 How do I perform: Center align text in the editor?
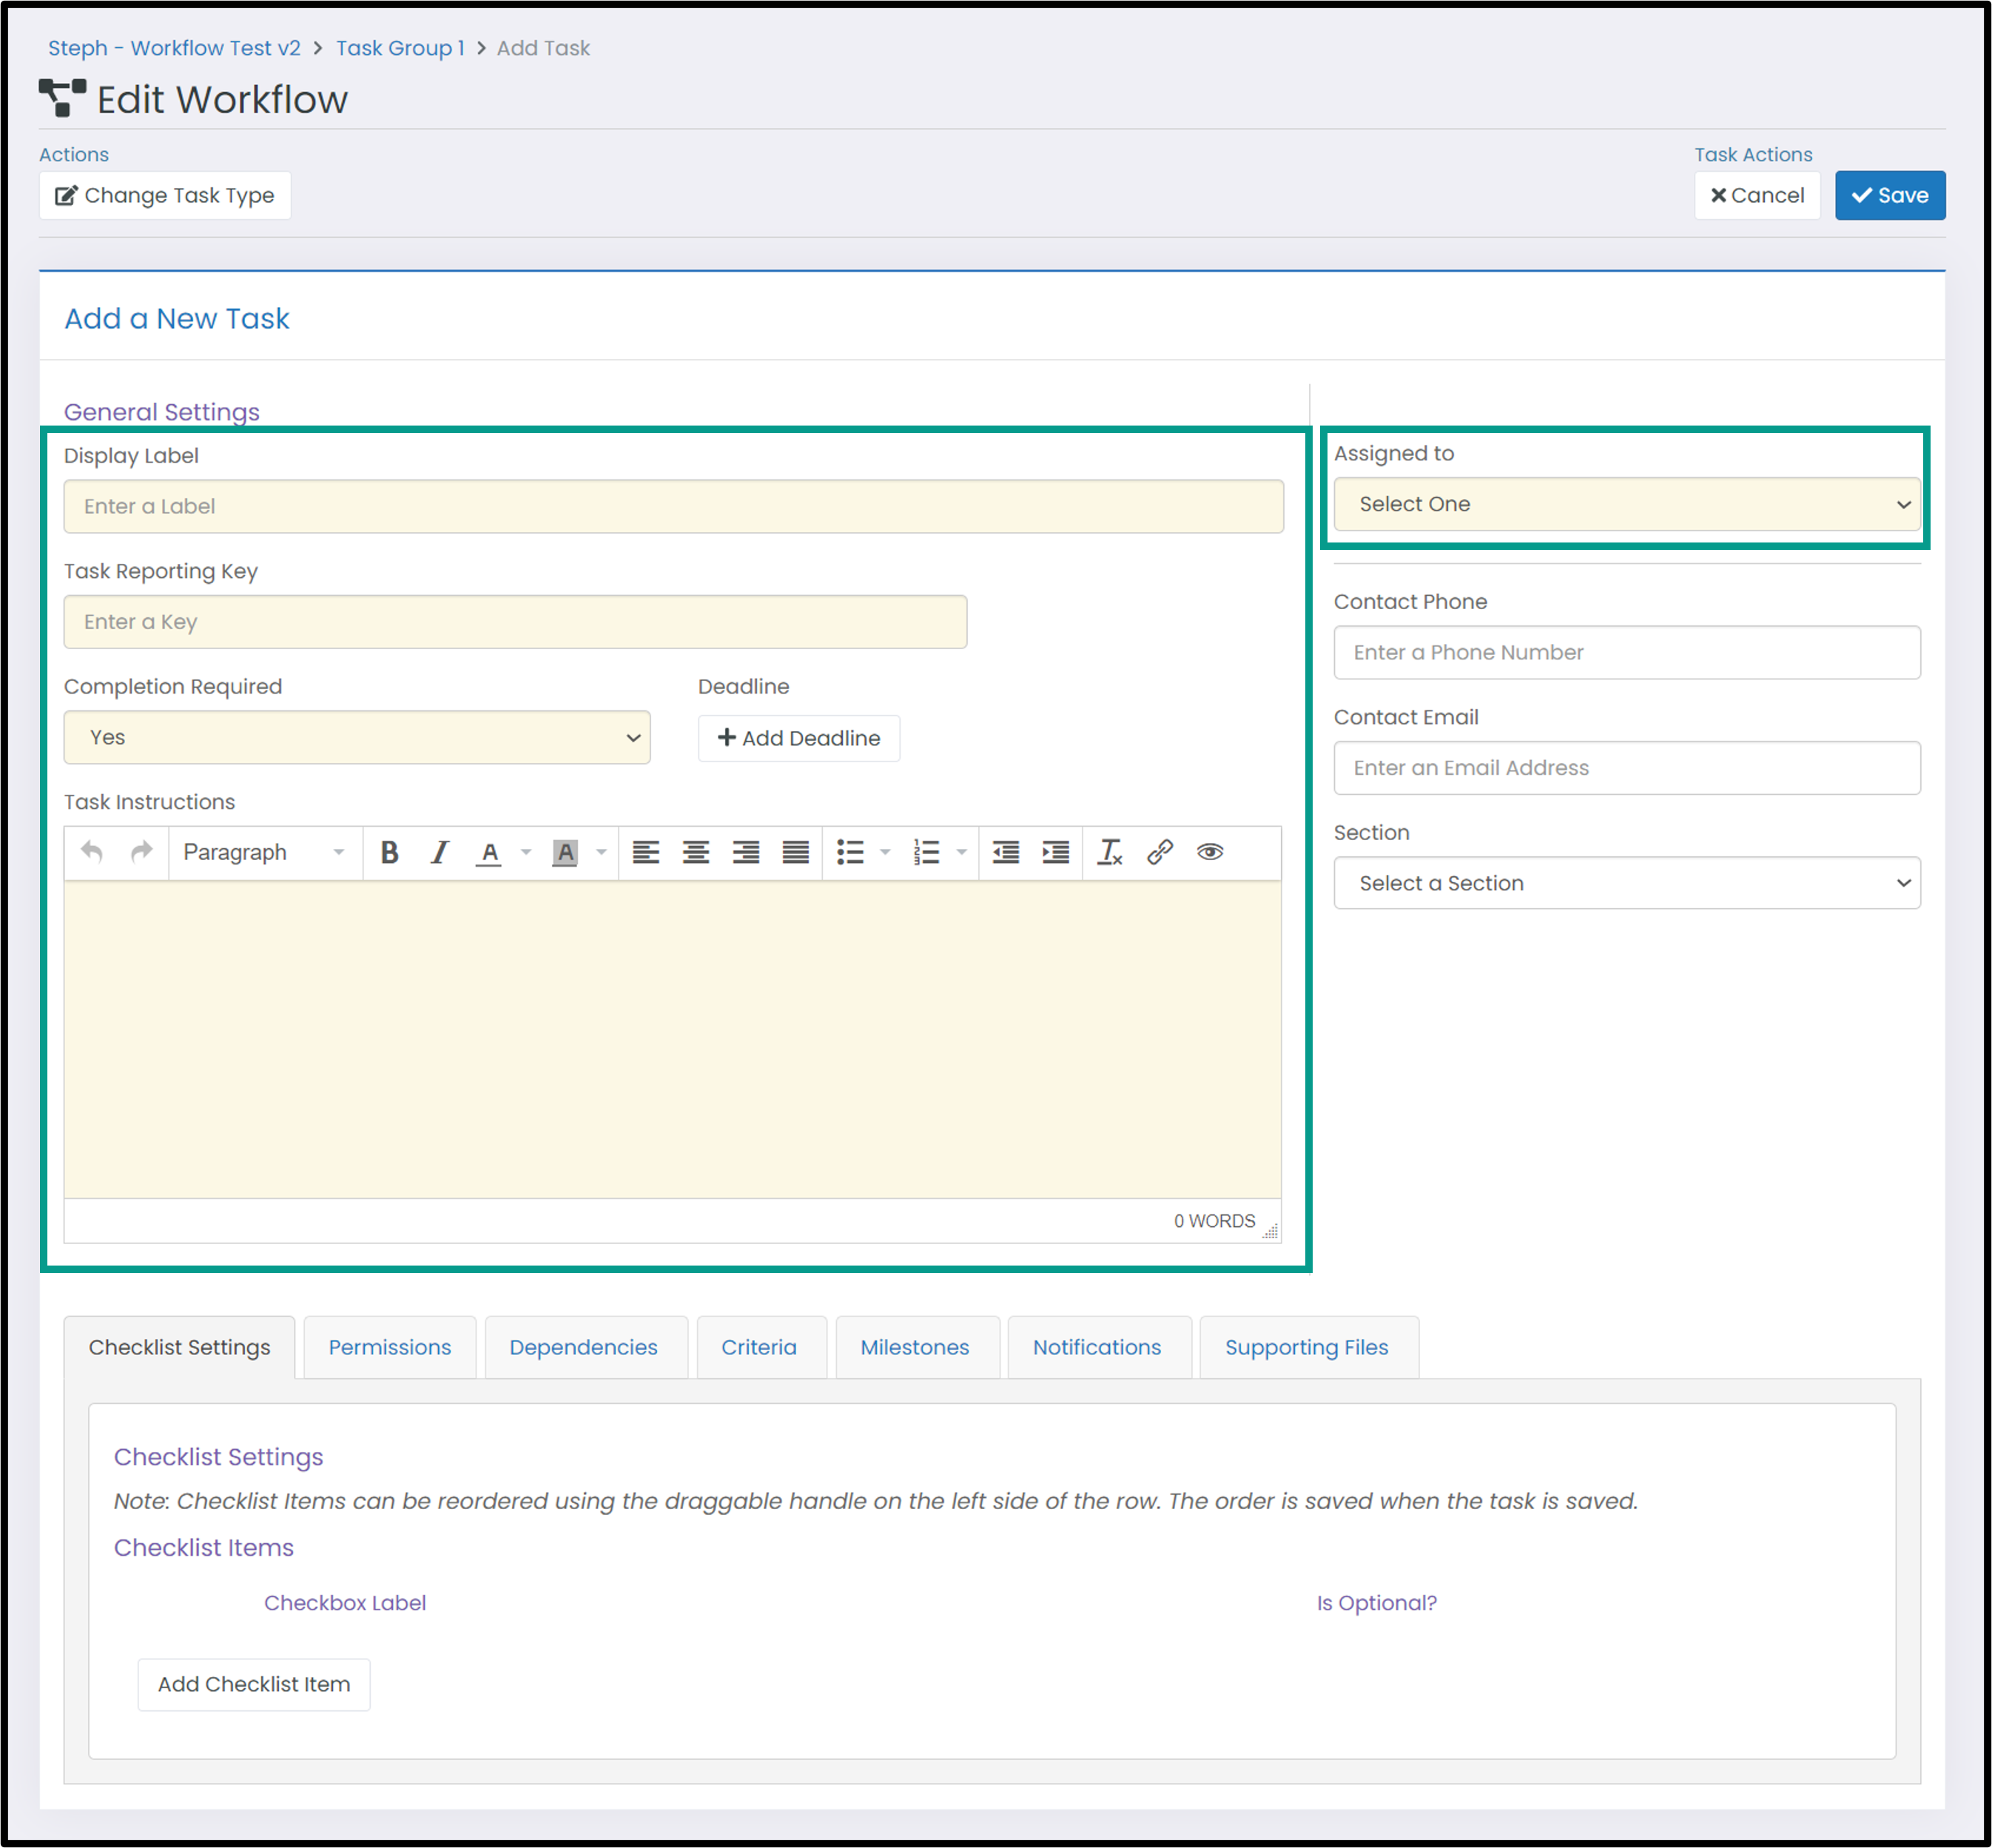click(x=696, y=852)
